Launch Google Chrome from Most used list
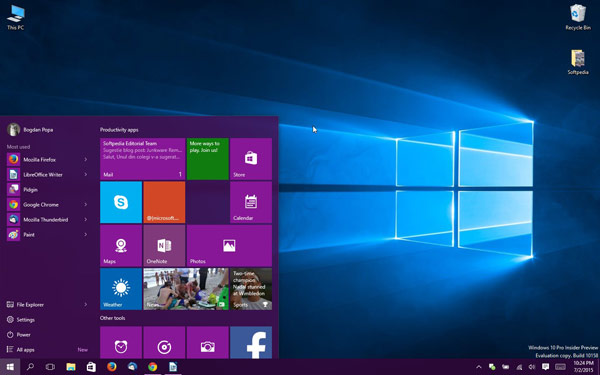The width and height of the screenshot is (600, 375). [x=47, y=204]
